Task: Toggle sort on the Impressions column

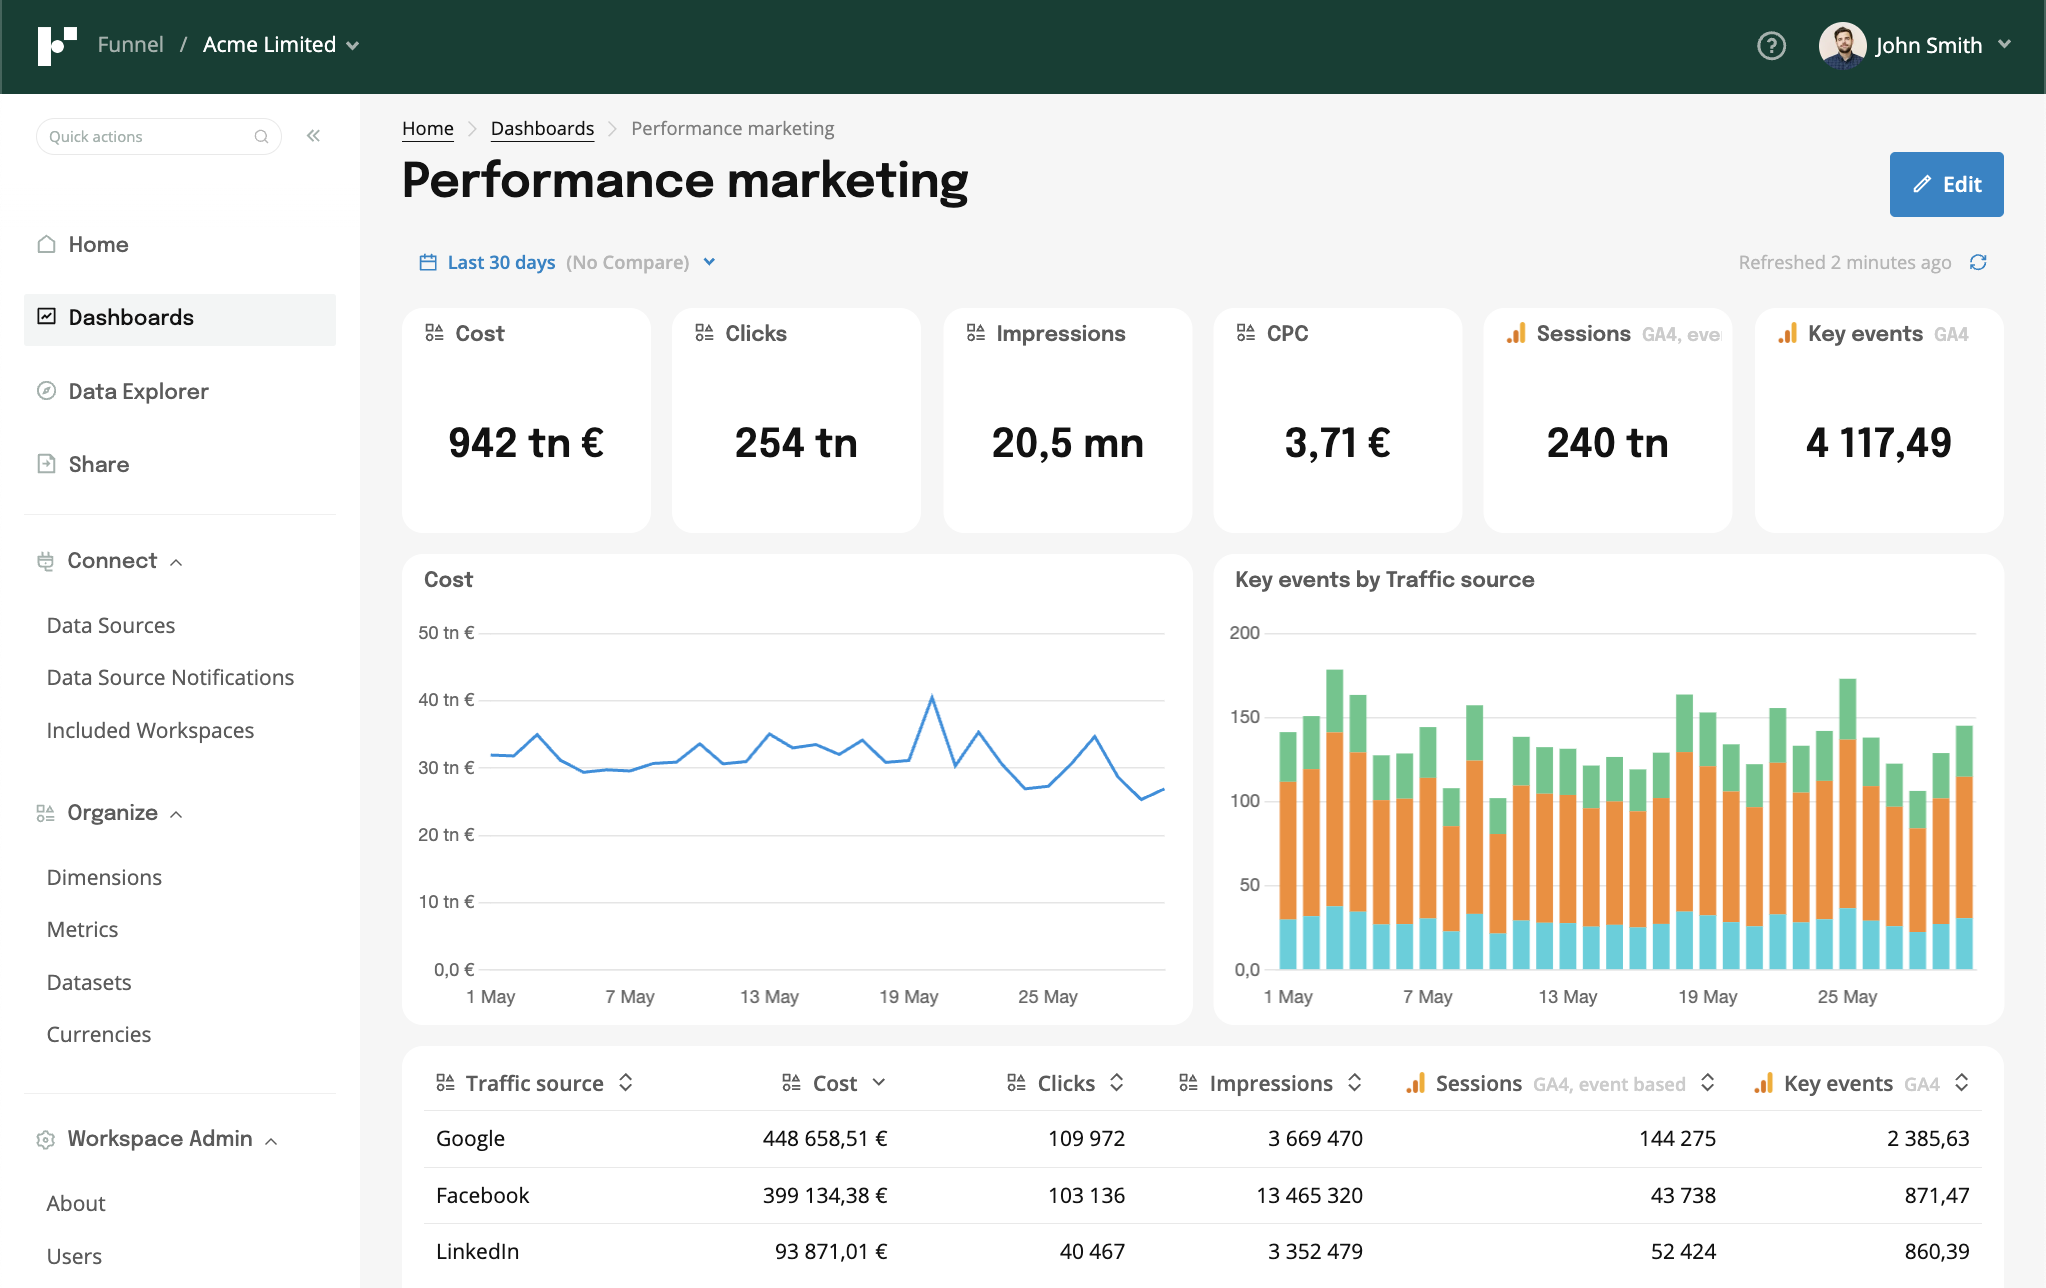Action: [1355, 1083]
